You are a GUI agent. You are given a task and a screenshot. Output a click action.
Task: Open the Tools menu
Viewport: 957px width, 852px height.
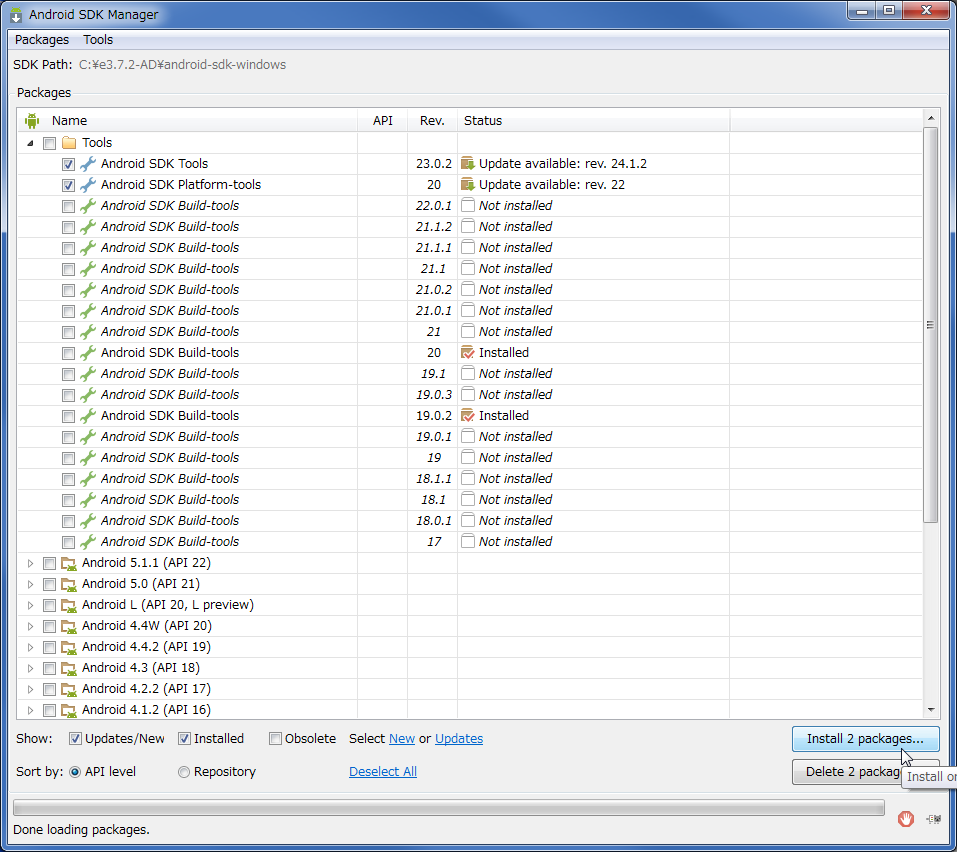(x=98, y=40)
